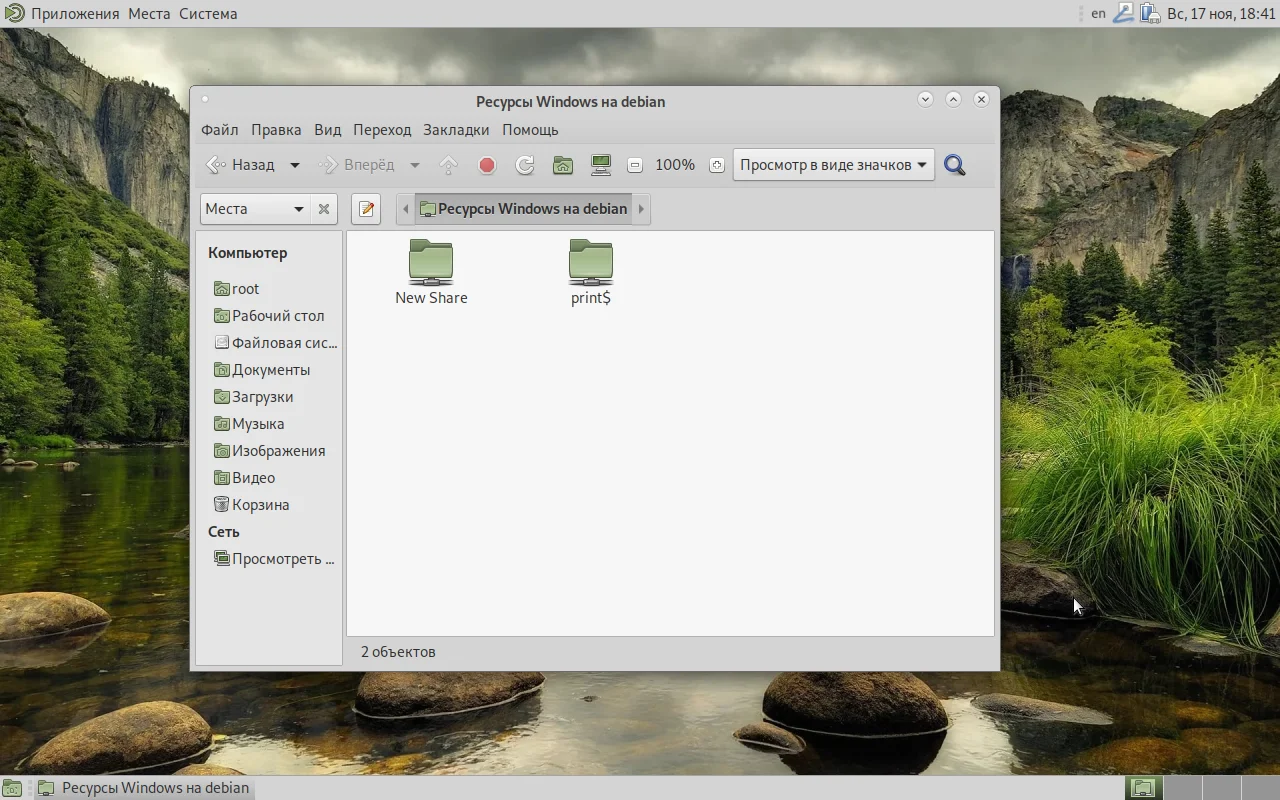Screen dimensions: 1280x800
Task: Click the zoom out minus icon
Action: point(635,165)
